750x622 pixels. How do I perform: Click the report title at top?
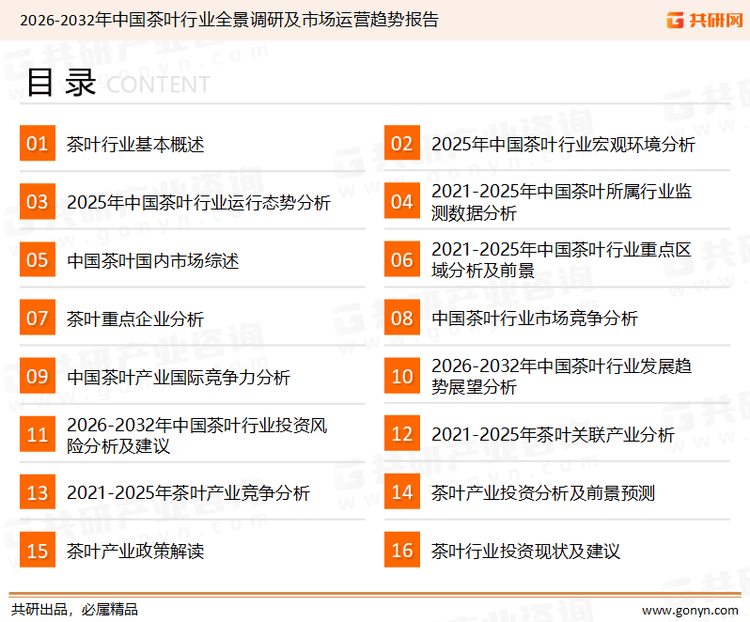(x=220, y=20)
